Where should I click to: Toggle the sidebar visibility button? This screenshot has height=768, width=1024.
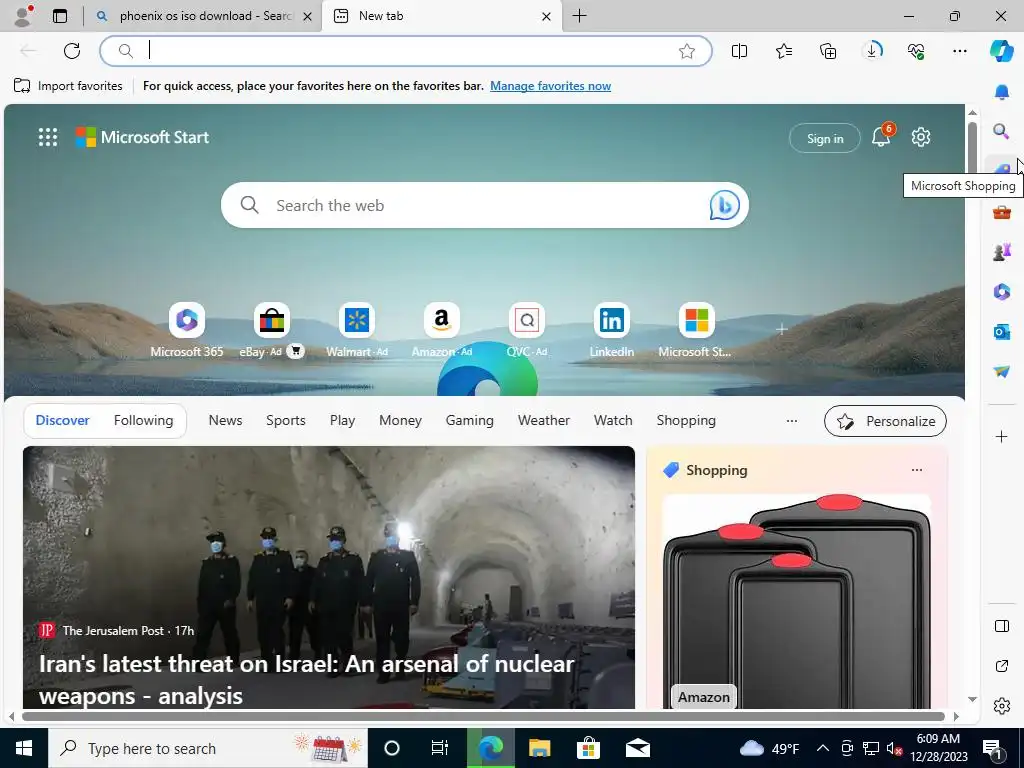(x=1002, y=626)
